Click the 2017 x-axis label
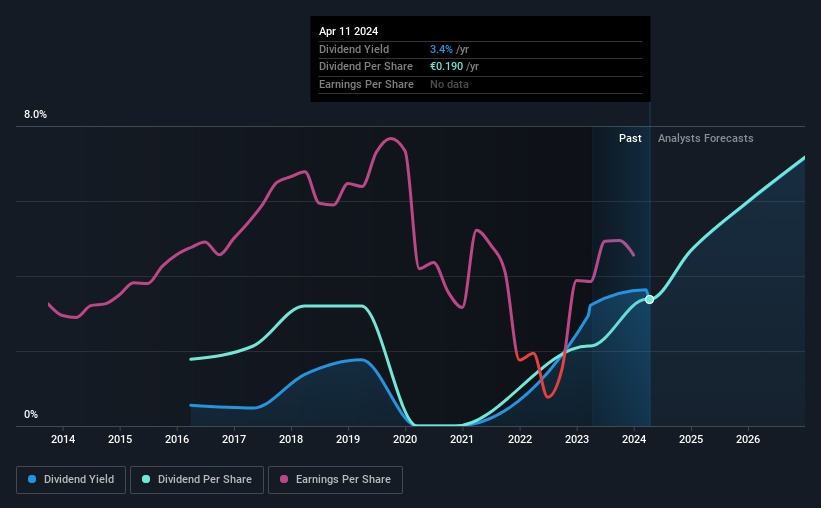The width and height of the screenshot is (821, 508). 234,439
